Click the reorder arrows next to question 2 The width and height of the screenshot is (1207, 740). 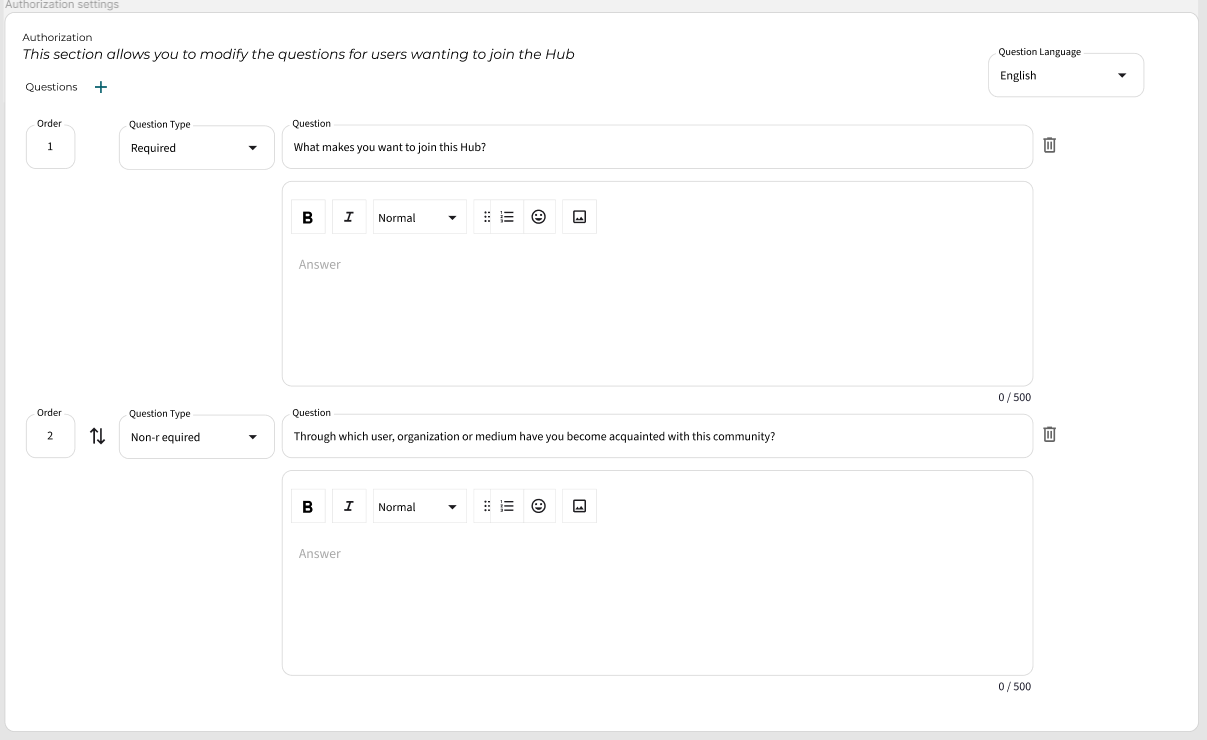point(95,436)
